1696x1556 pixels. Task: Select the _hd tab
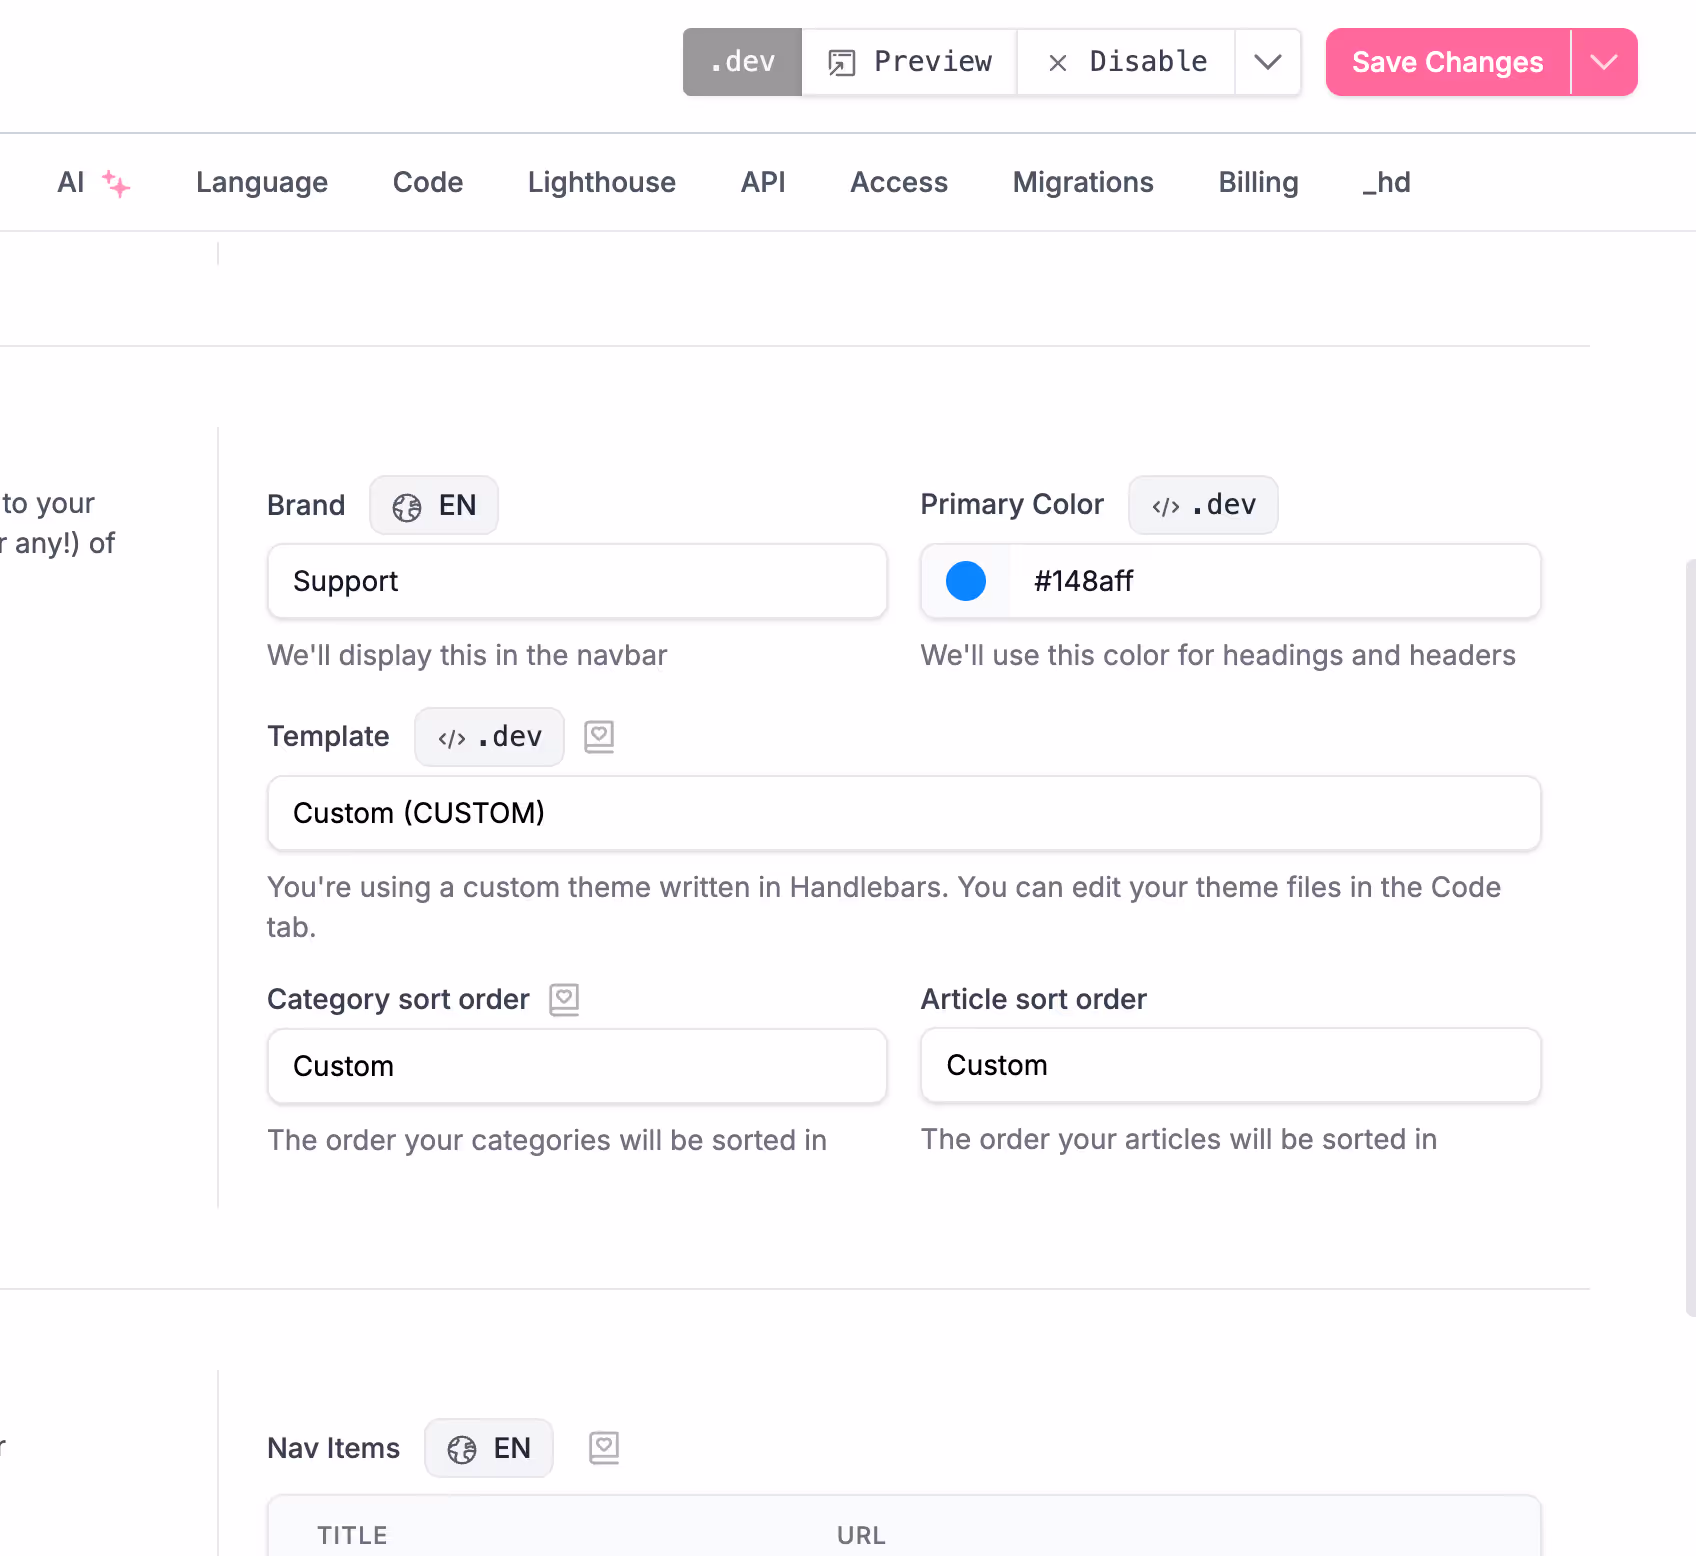[1386, 182]
